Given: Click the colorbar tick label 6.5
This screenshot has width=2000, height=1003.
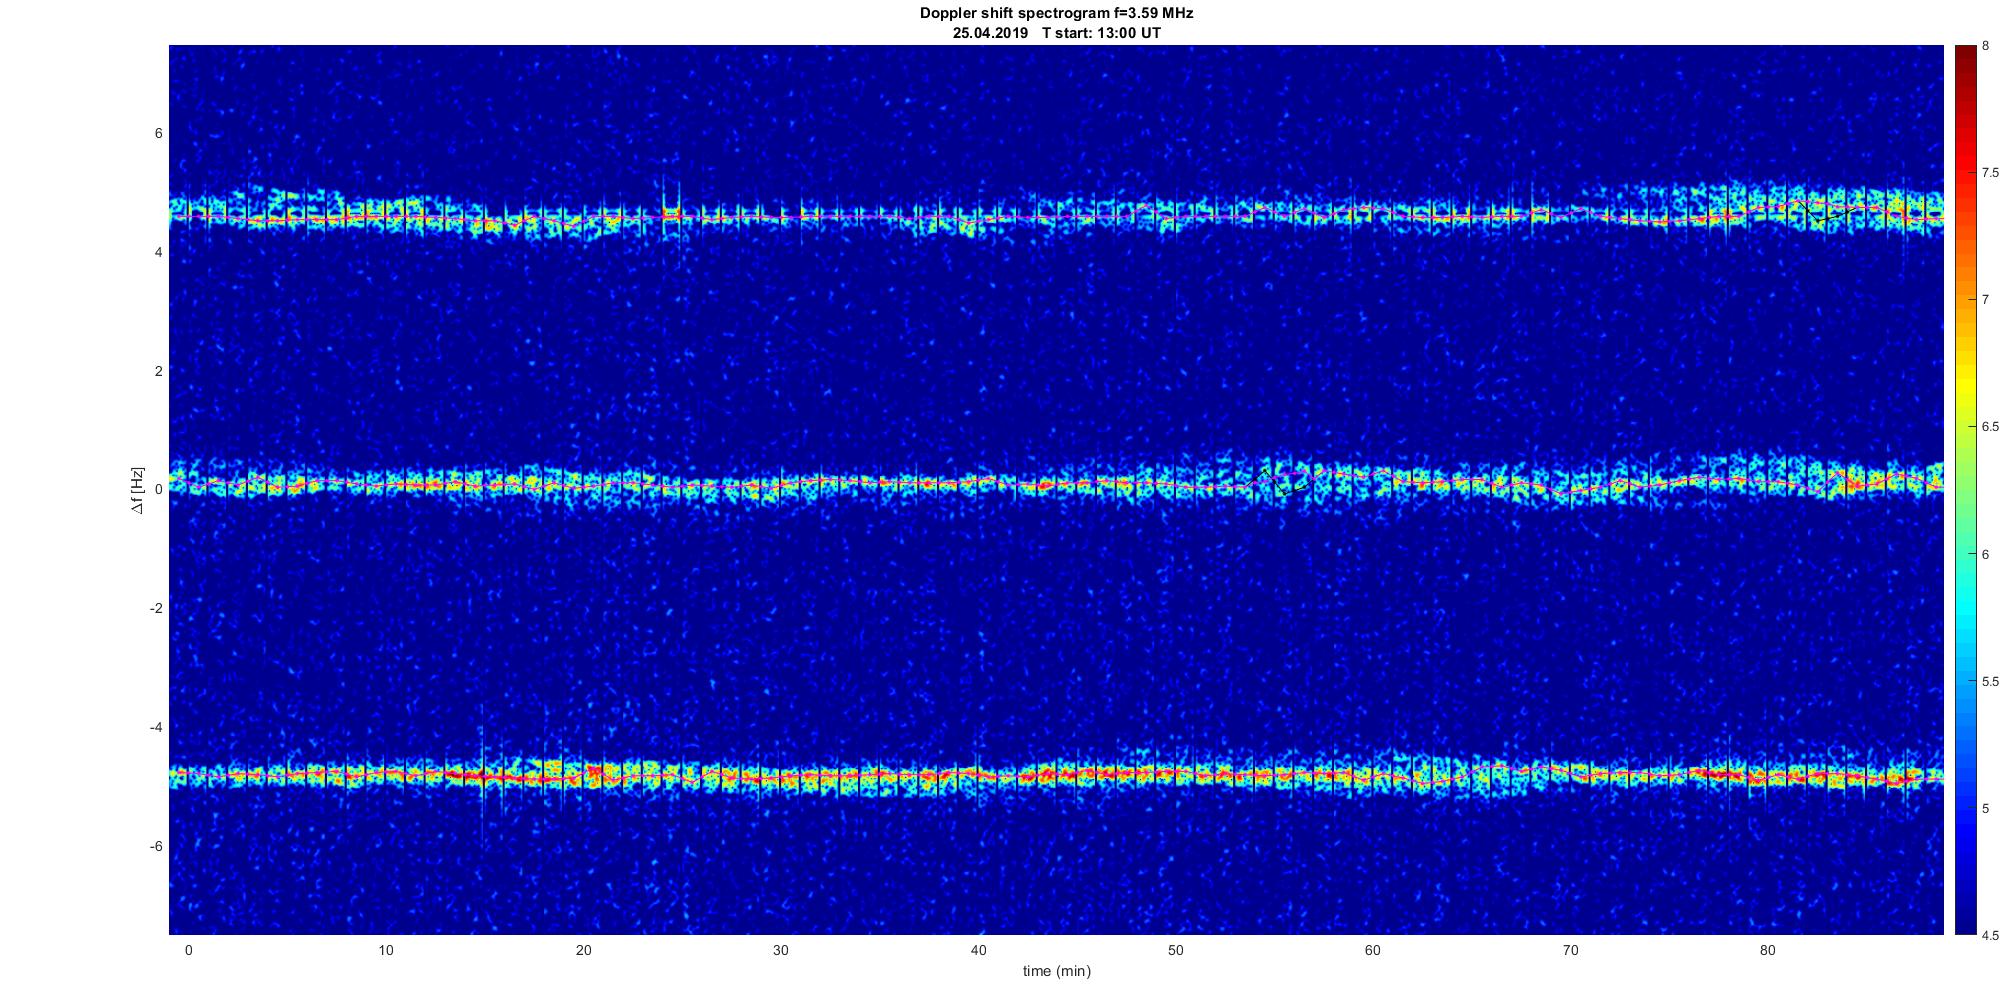Looking at the screenshot, I should (1990, 427).
